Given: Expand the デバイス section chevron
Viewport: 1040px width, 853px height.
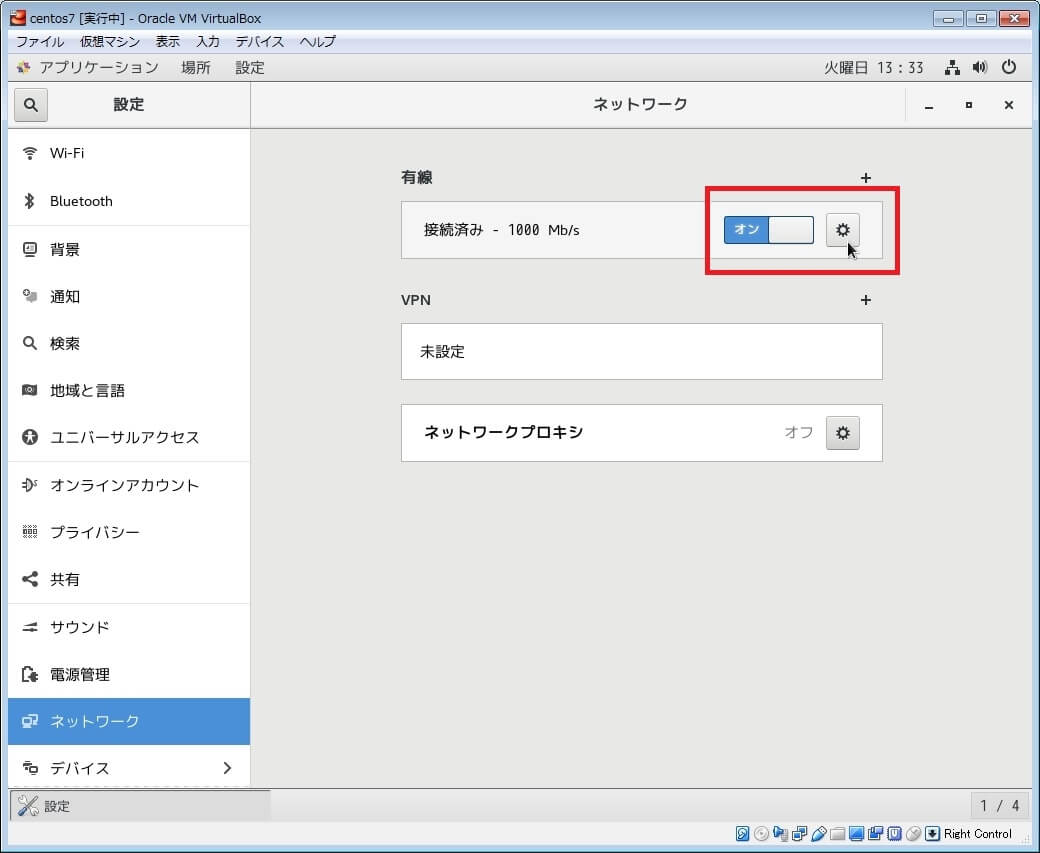Looking at the screenshot, I should (227, 768).
